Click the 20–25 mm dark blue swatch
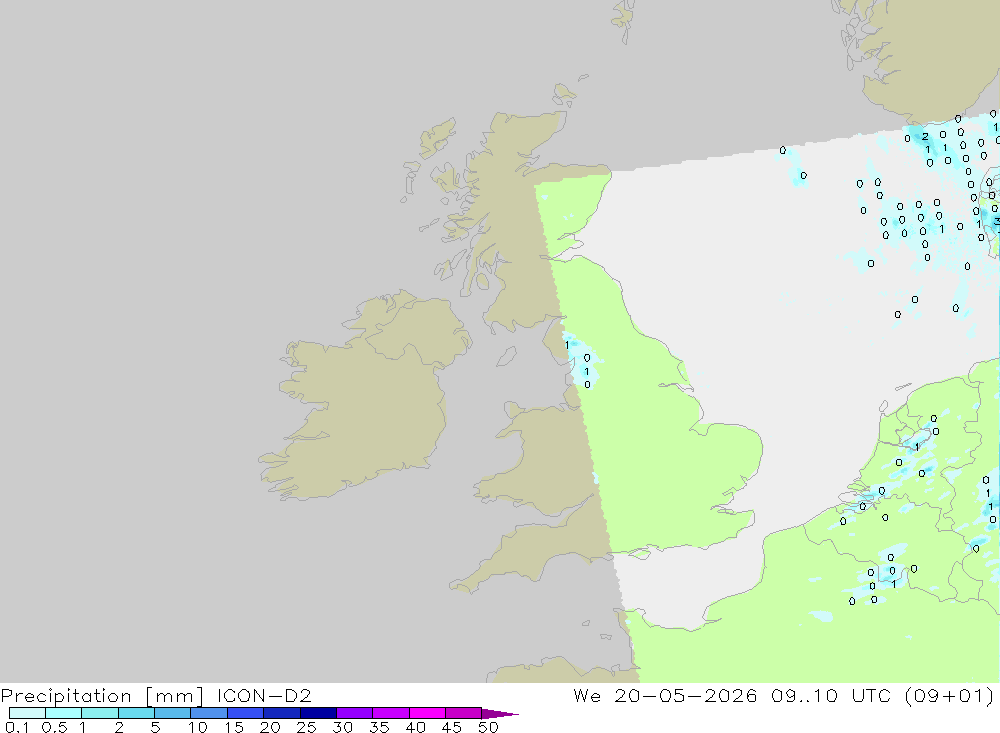The height and width of the screenshot is (733, 1000). pyautogui.click(x=282, y=713)
